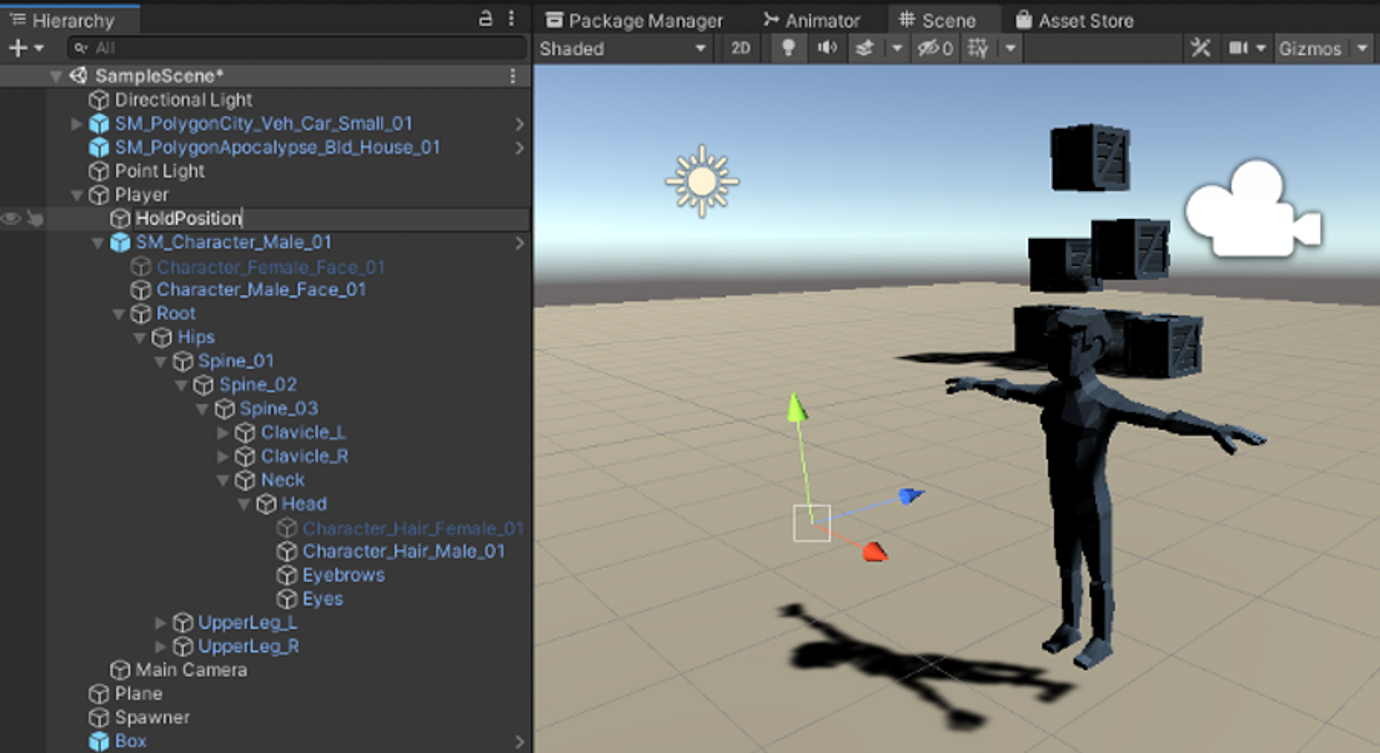Click the Box prefab blue cube icon
Screen dimensions: 1380x753
[x=98, y=742]
